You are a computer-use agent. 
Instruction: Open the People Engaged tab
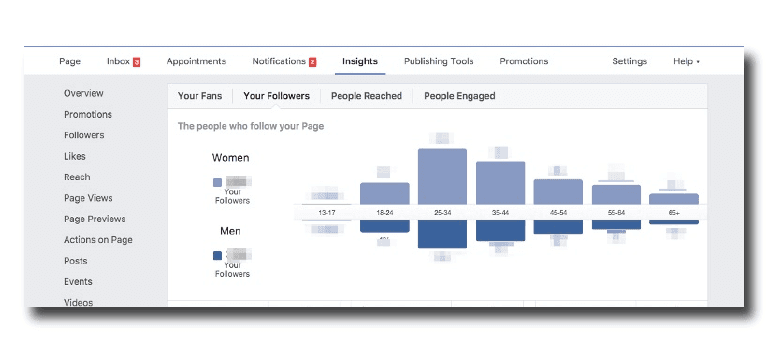(460, 96)
